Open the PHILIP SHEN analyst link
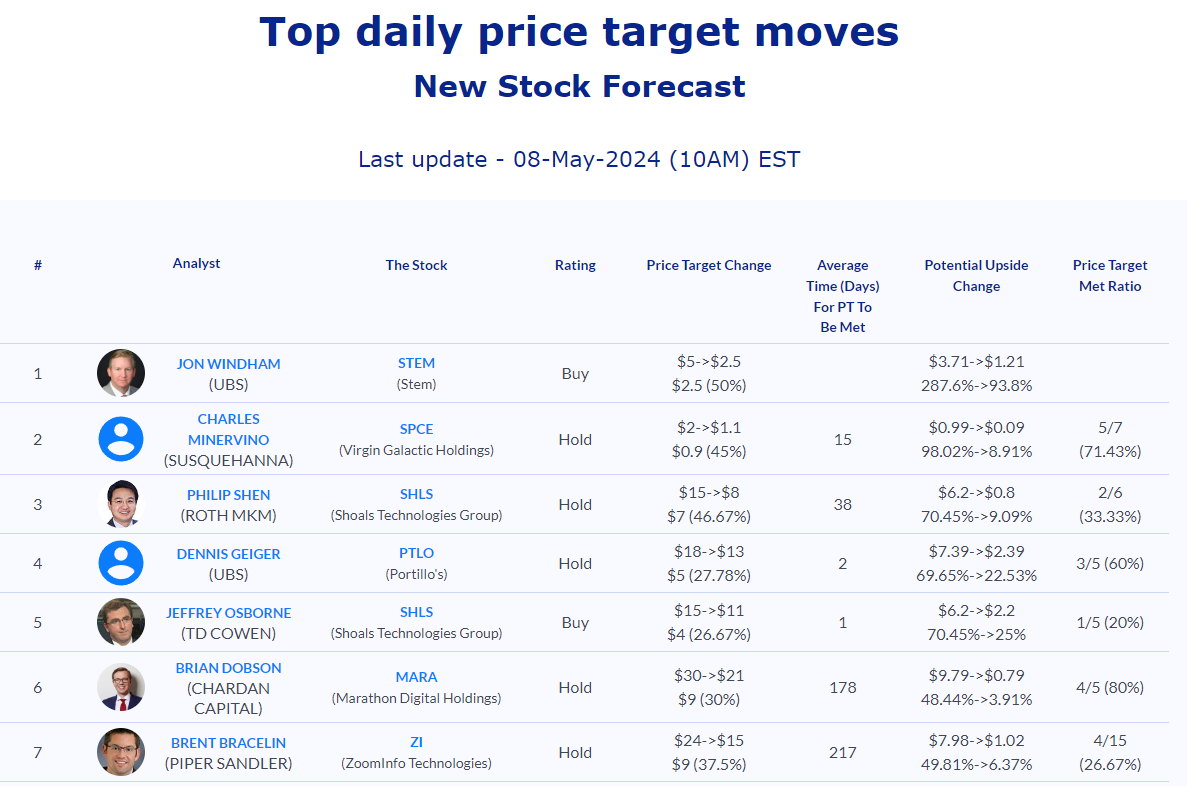Image resolution: width=1187 pixels, height=786 pixels. (x=228, y=495)
